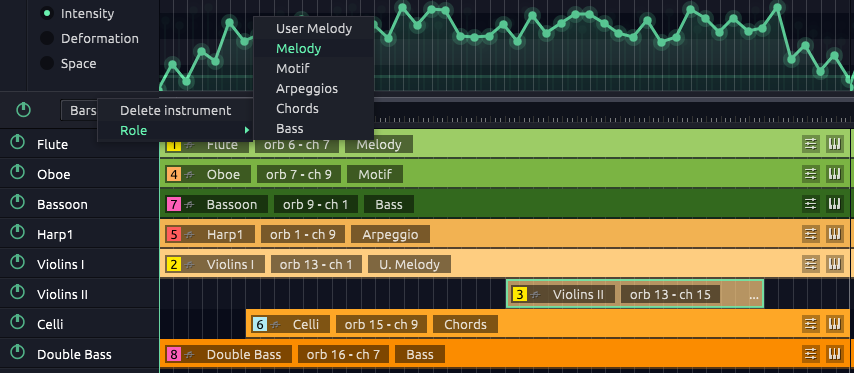Open the Motif role dropdown on Oboe

click(x=375, y=174)
